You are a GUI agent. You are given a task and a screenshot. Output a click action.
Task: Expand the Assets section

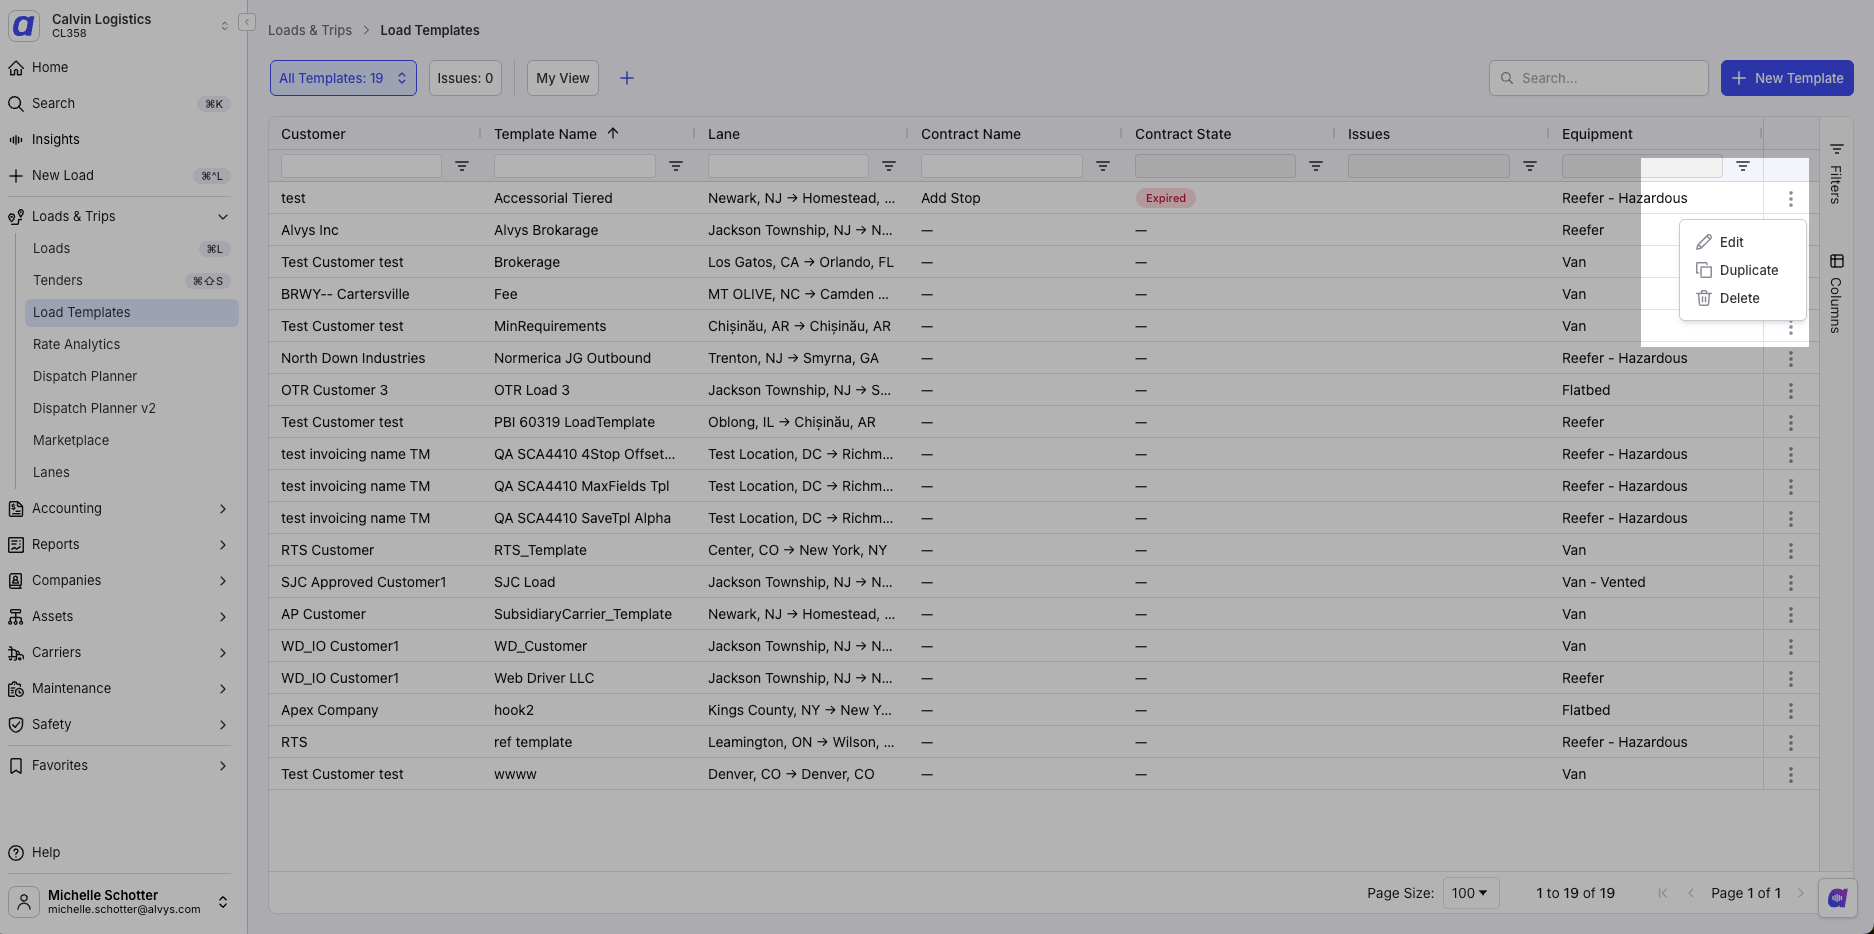point(223,616)
